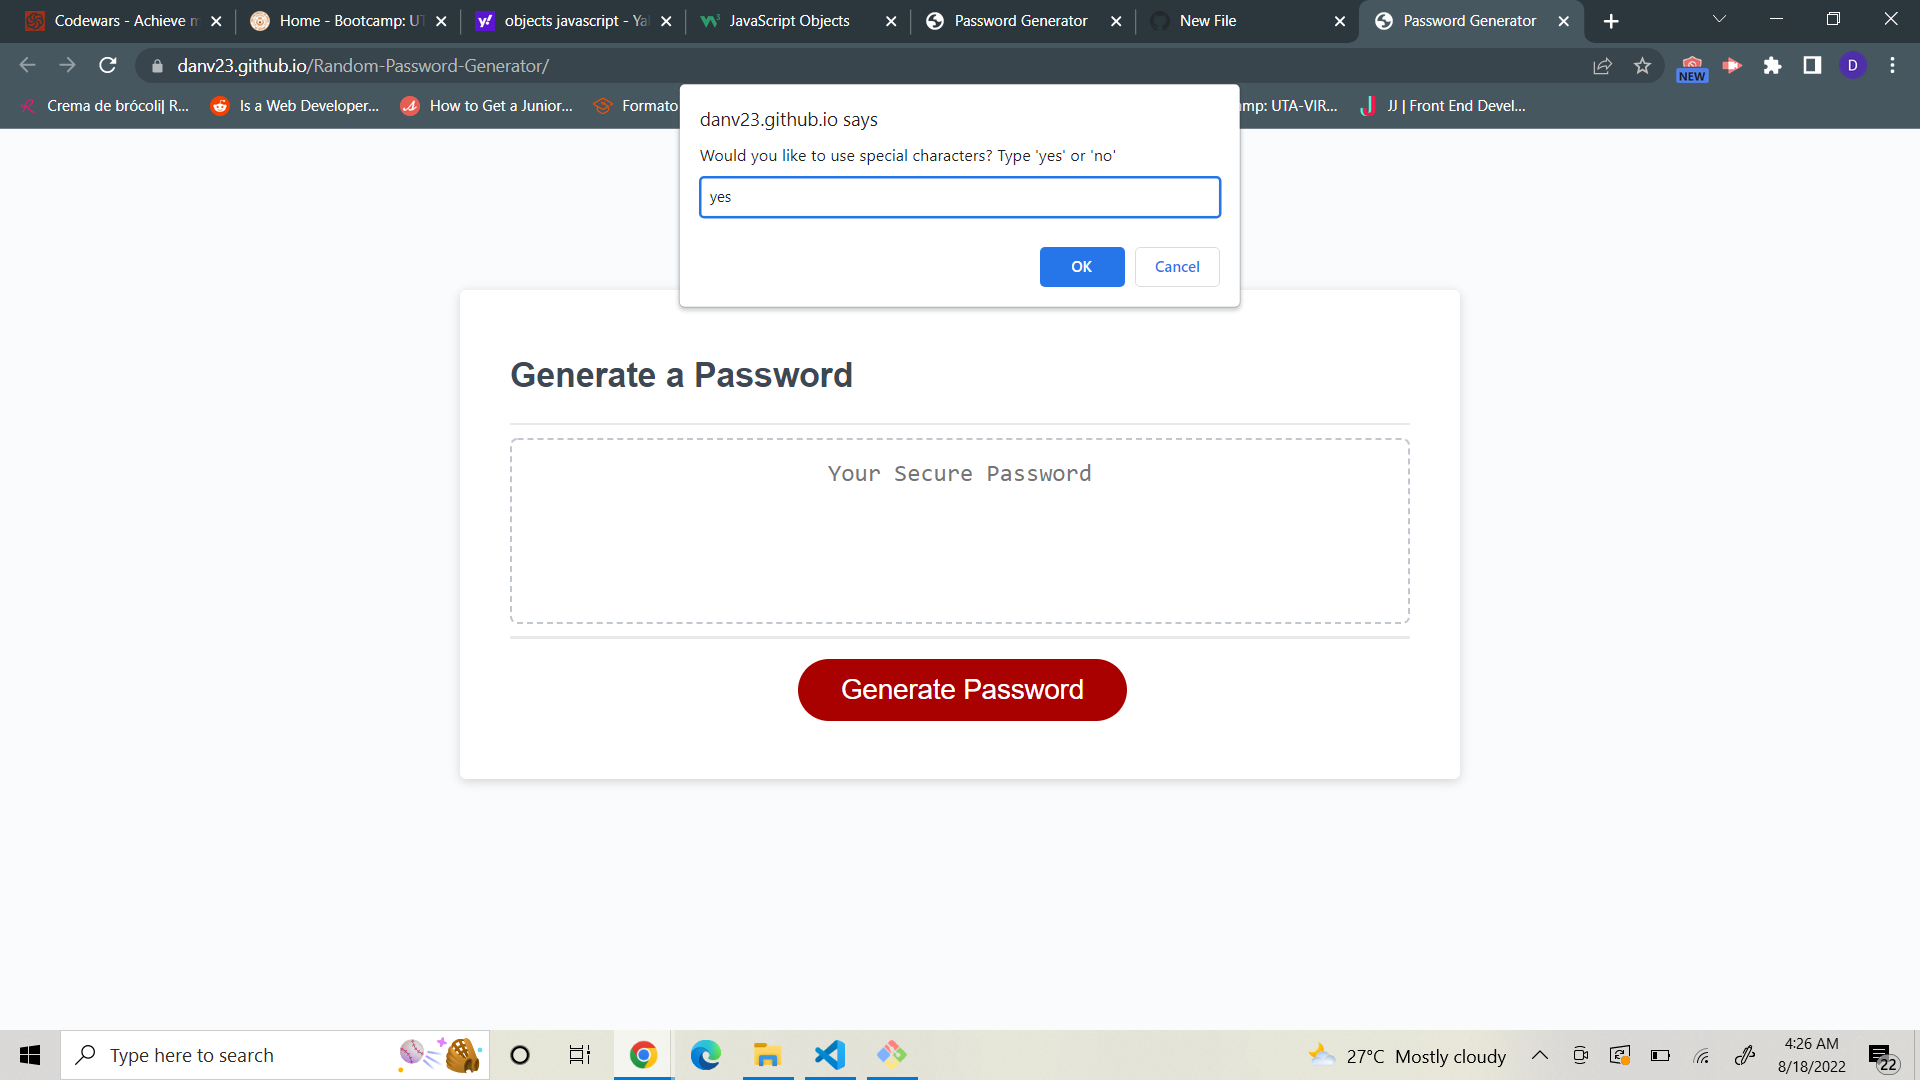Screen dimensions: 1920x1080
Task: Open the side panel icon
Action: coord(1812,66)
